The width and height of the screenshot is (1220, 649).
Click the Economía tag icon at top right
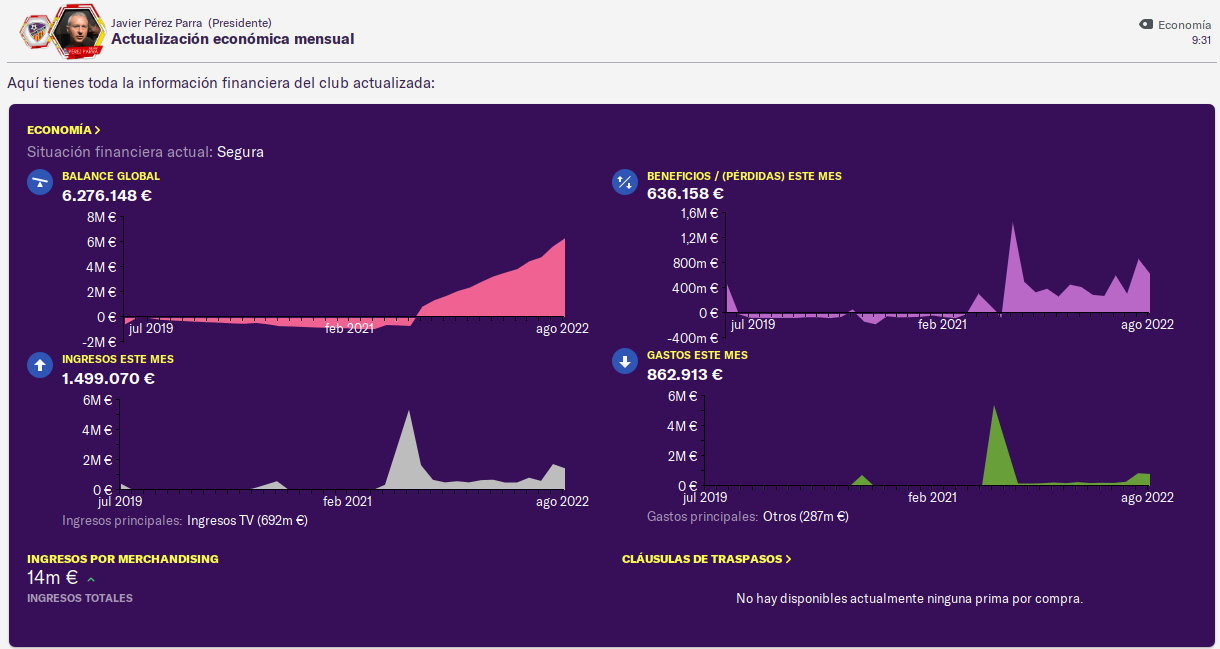click(1146, 24)
